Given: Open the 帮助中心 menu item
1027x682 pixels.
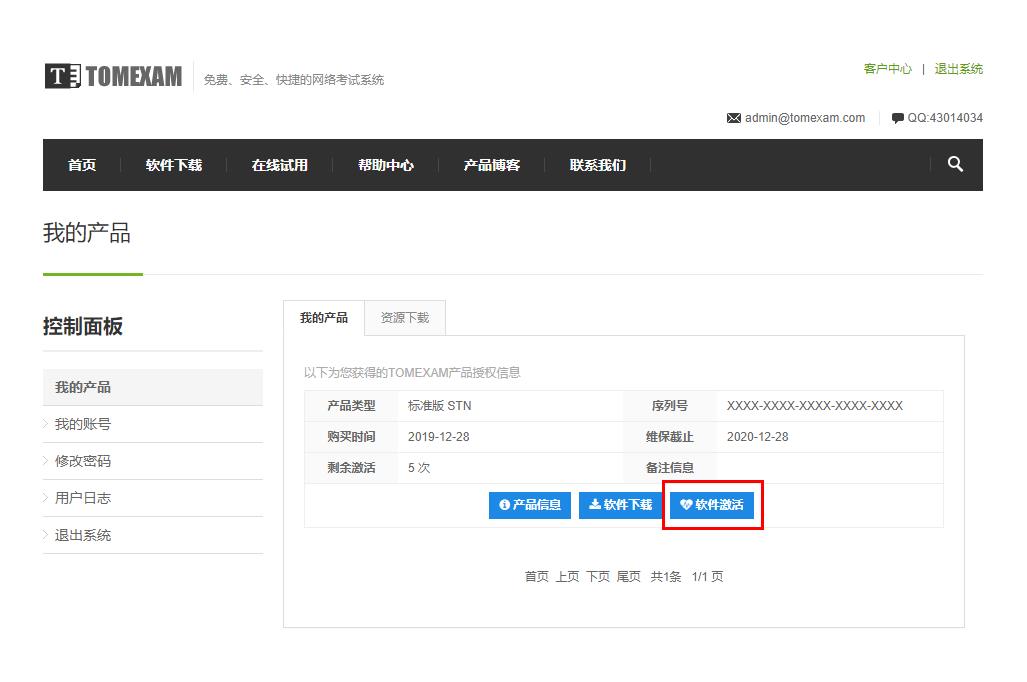Looking at the screenshot, I should 386,165.
